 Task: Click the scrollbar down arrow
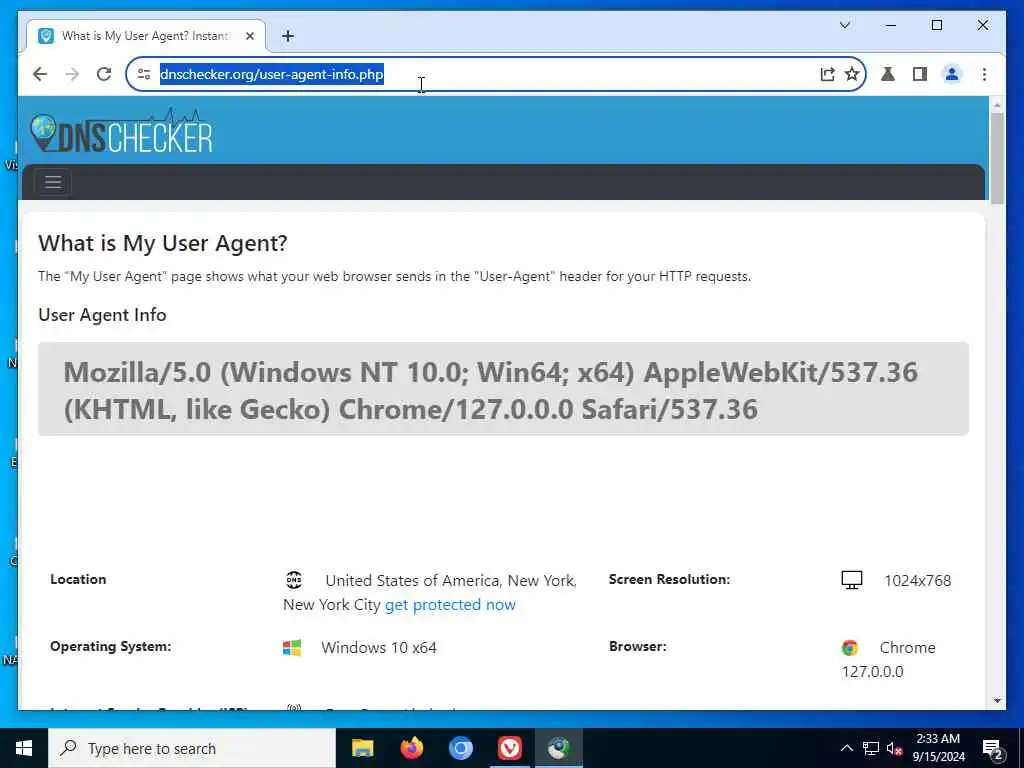click(997, 701)
